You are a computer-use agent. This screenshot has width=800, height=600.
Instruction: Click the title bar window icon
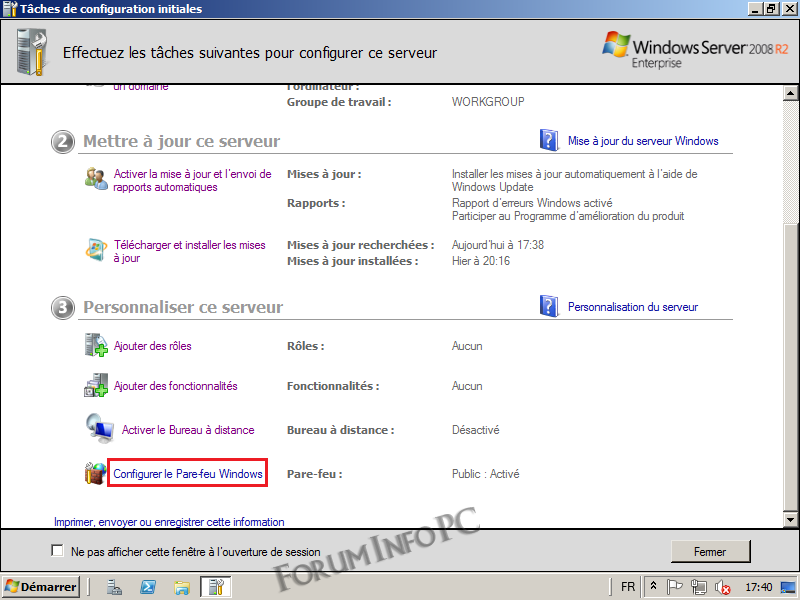point(10,9)
